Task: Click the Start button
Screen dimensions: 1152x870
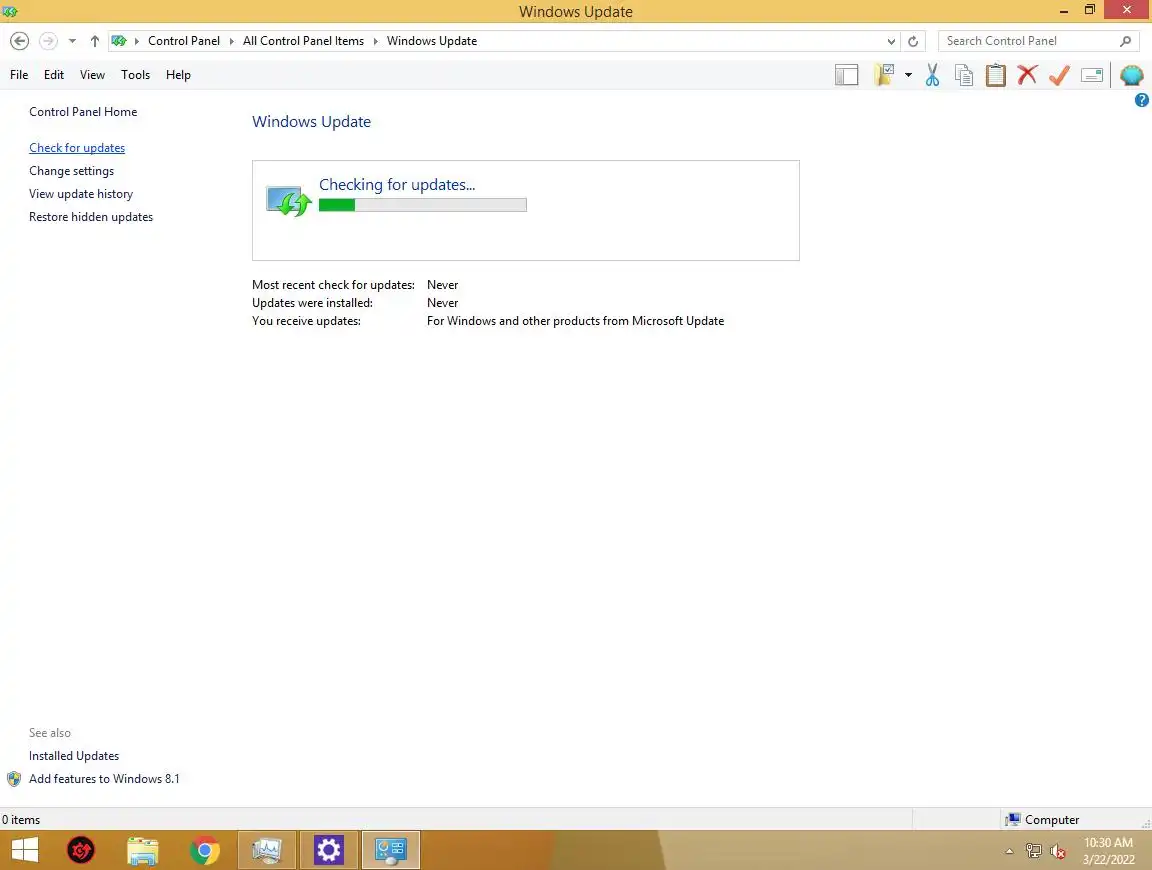Action: pos(25,850)
